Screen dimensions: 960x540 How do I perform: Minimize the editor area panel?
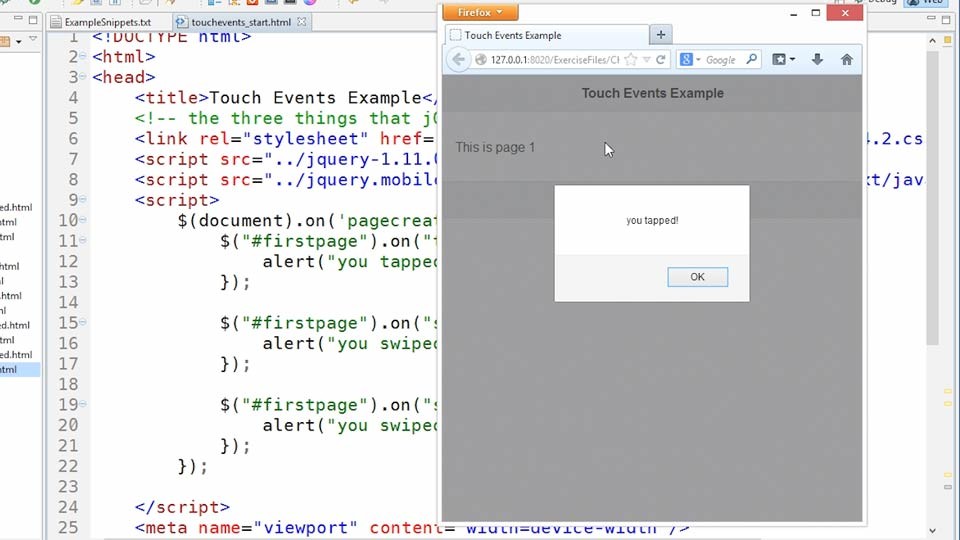click(931, 19)
